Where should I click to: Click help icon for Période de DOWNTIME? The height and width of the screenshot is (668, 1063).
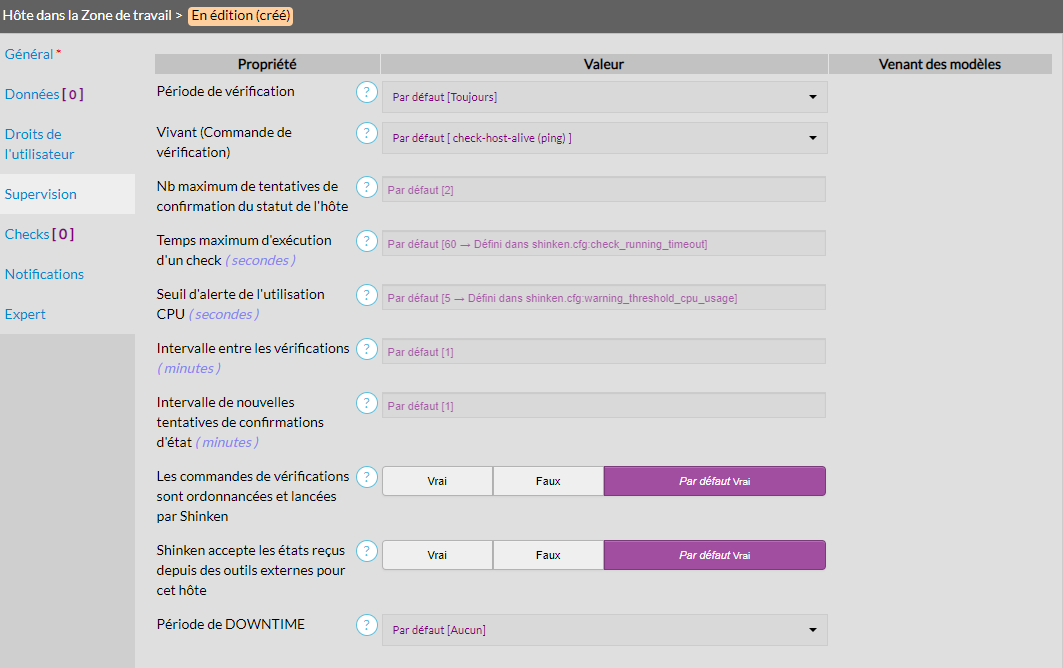pos(367,625)
